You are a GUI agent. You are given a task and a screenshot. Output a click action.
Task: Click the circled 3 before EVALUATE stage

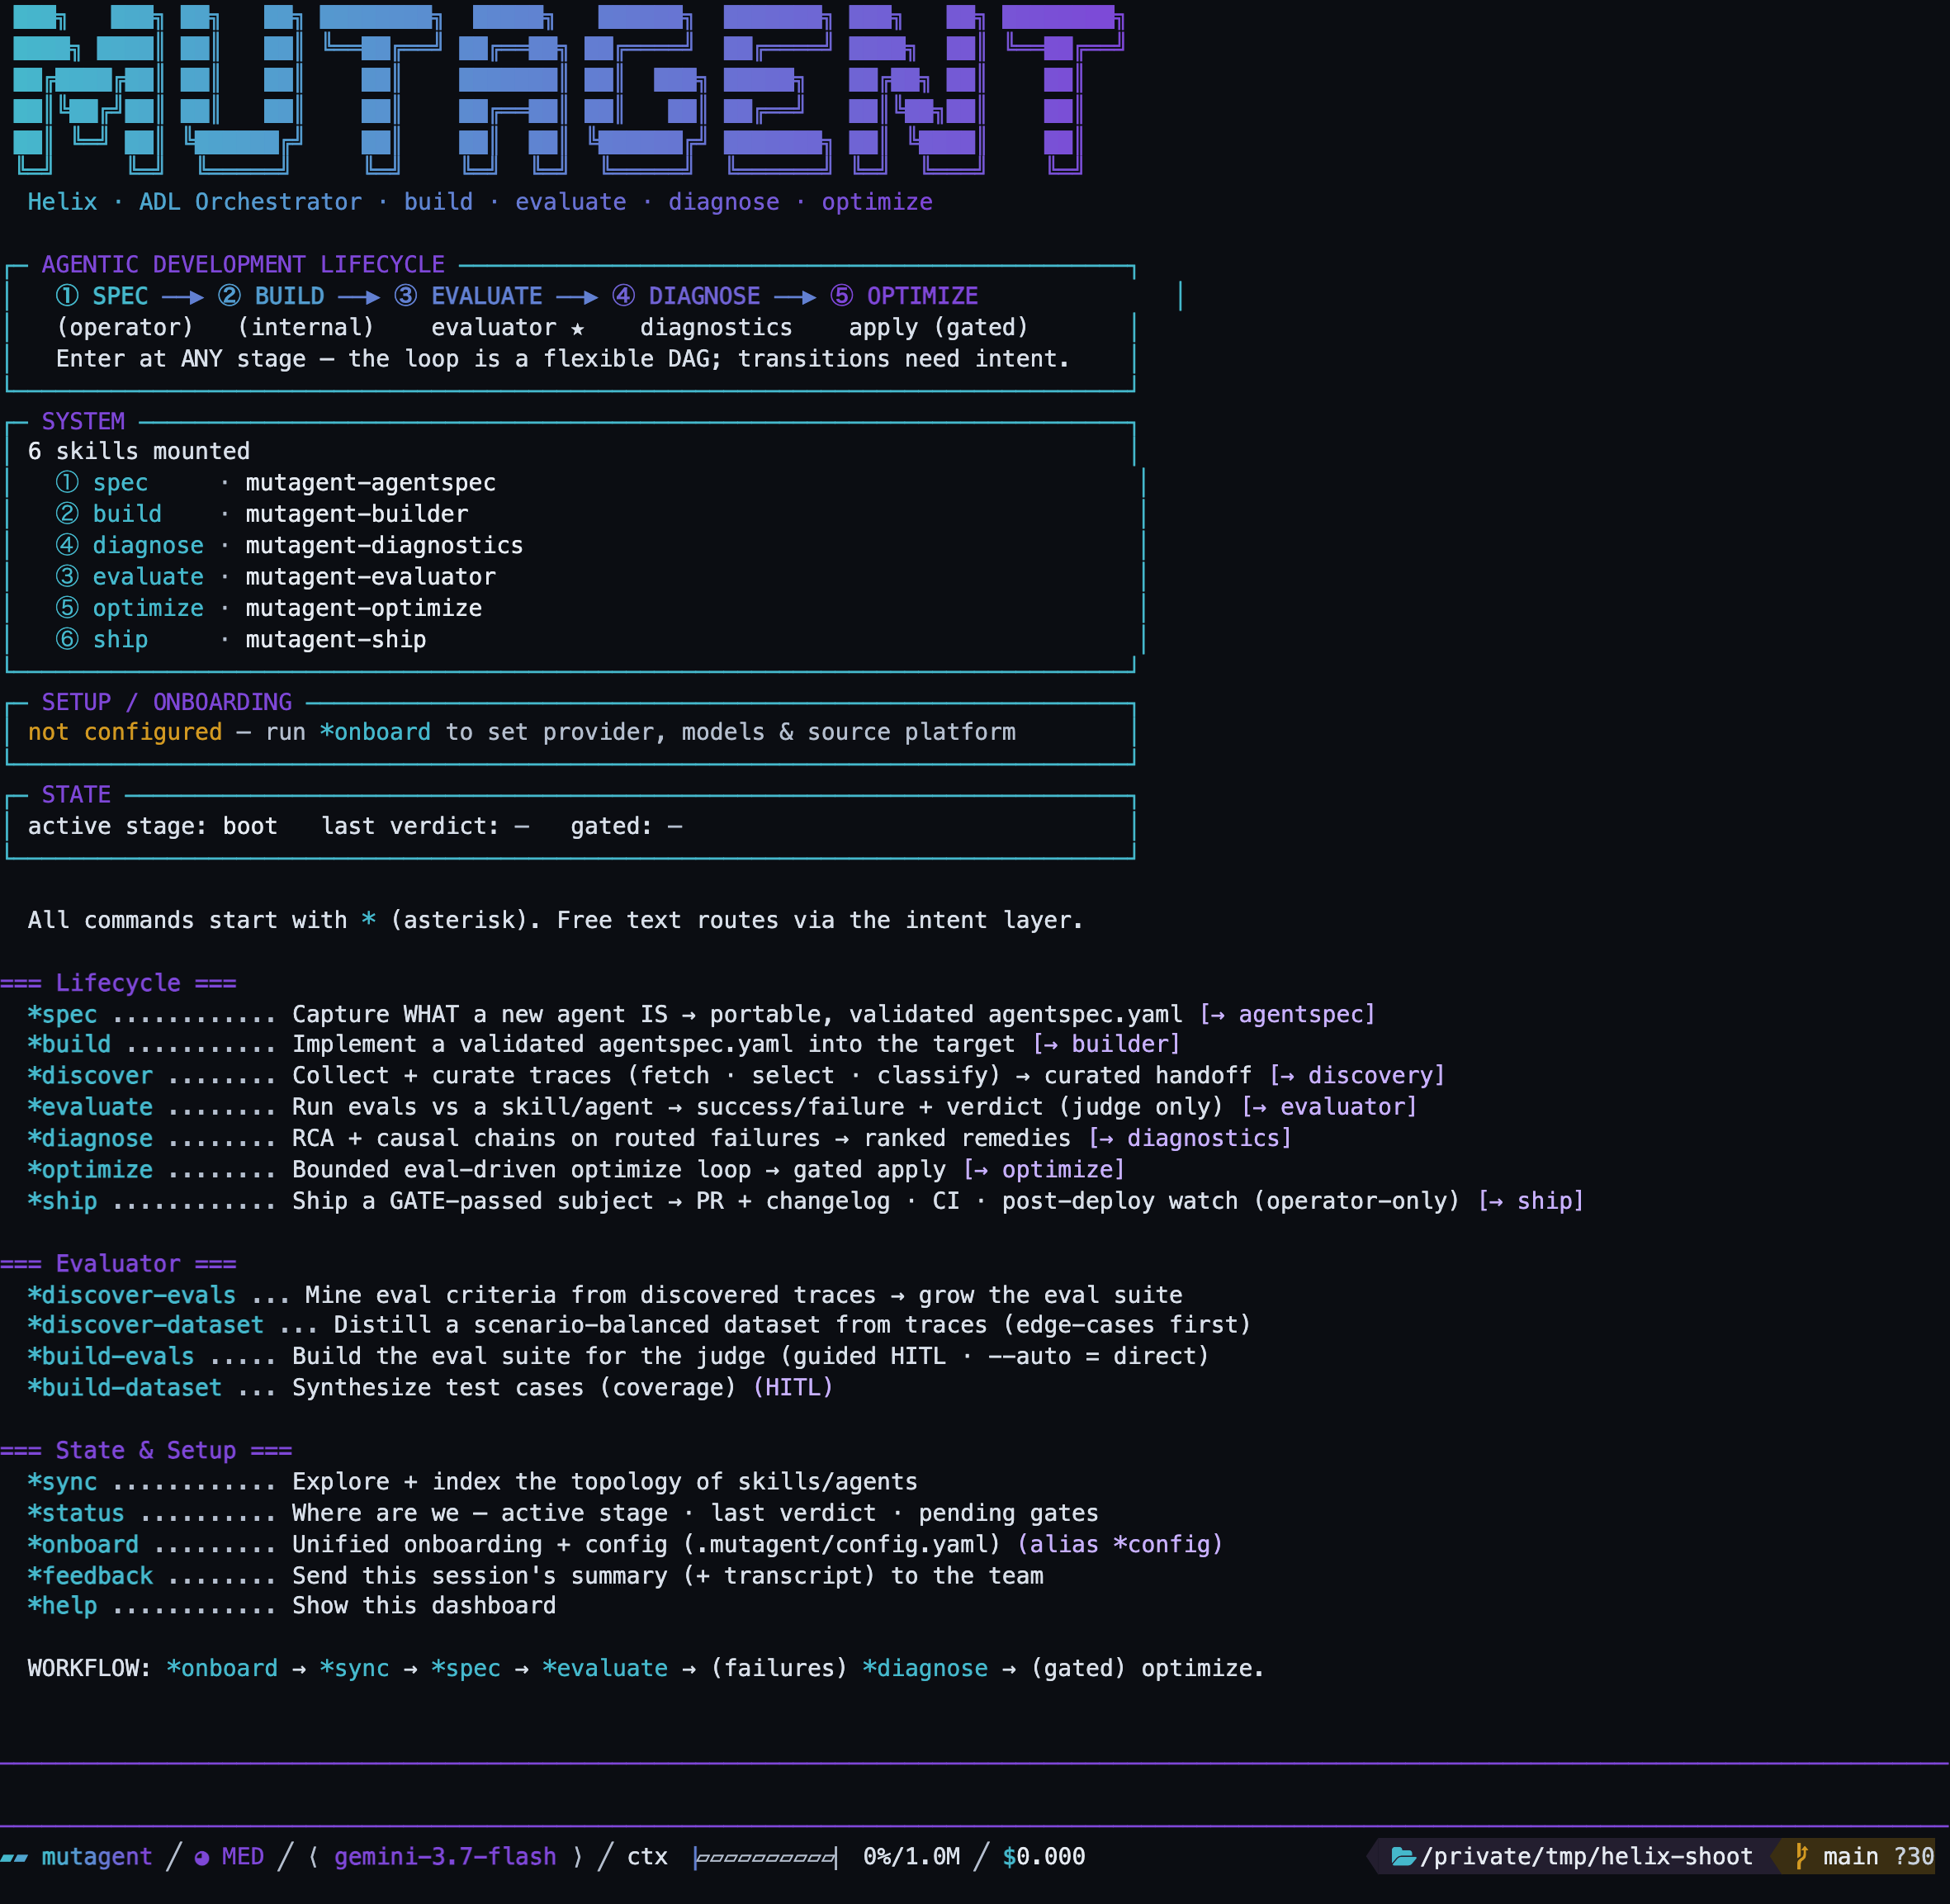pos(405,296)
